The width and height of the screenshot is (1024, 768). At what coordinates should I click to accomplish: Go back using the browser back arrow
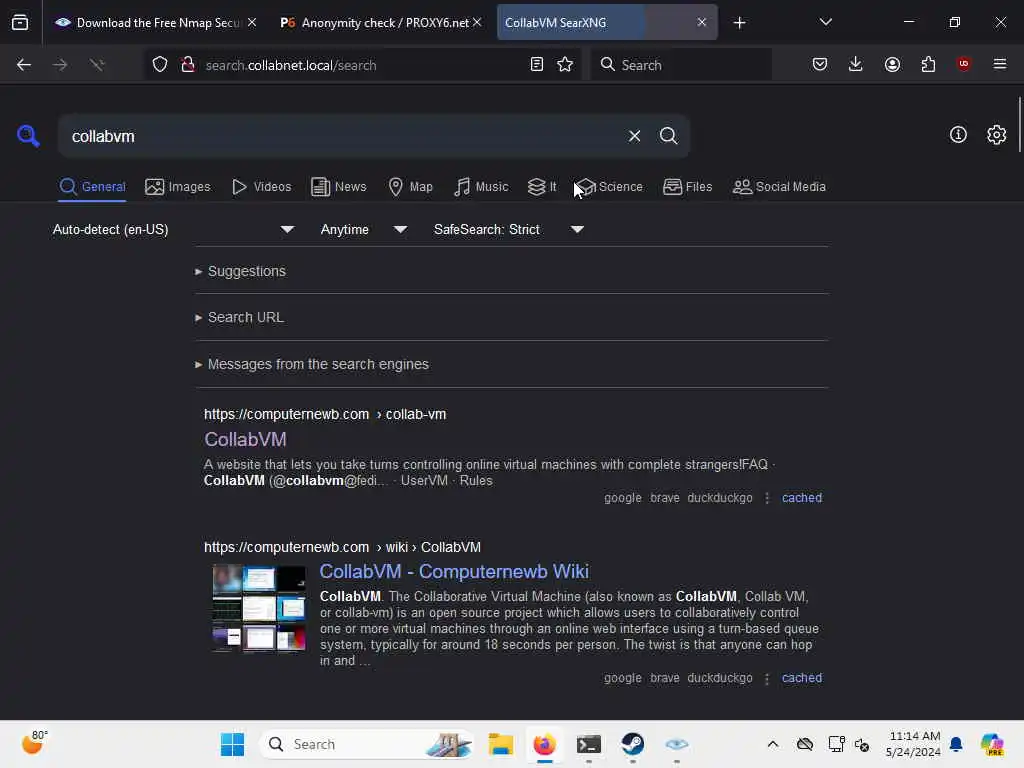click(24, 65)
